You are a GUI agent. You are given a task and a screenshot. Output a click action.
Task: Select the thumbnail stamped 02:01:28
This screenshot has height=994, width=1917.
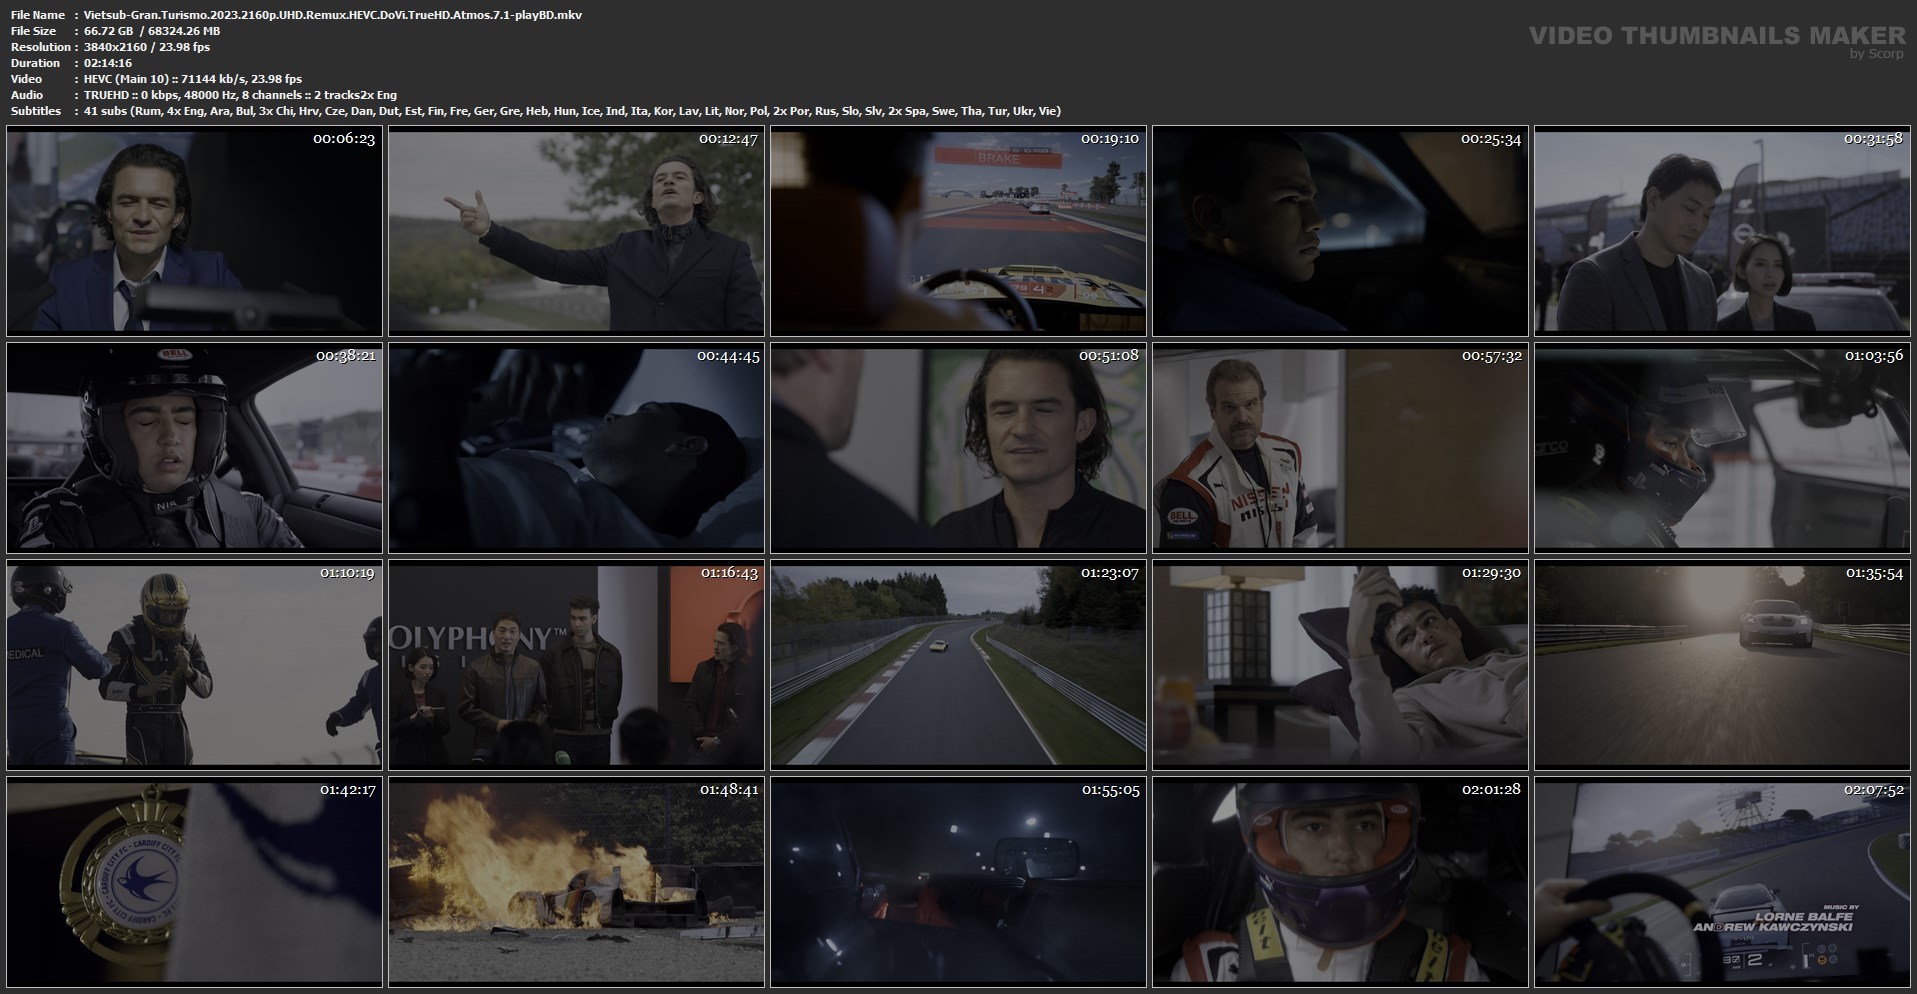pos(1340,882)
